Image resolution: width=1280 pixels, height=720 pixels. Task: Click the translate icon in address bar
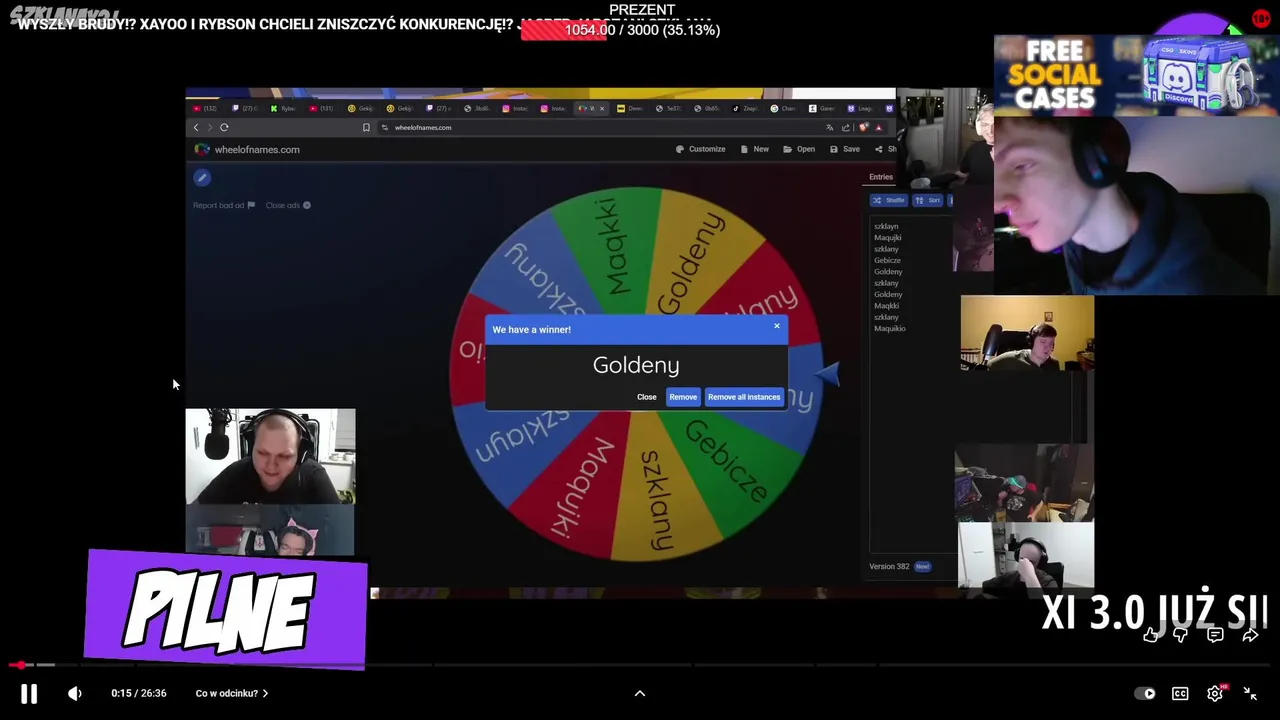pos(829,127)
